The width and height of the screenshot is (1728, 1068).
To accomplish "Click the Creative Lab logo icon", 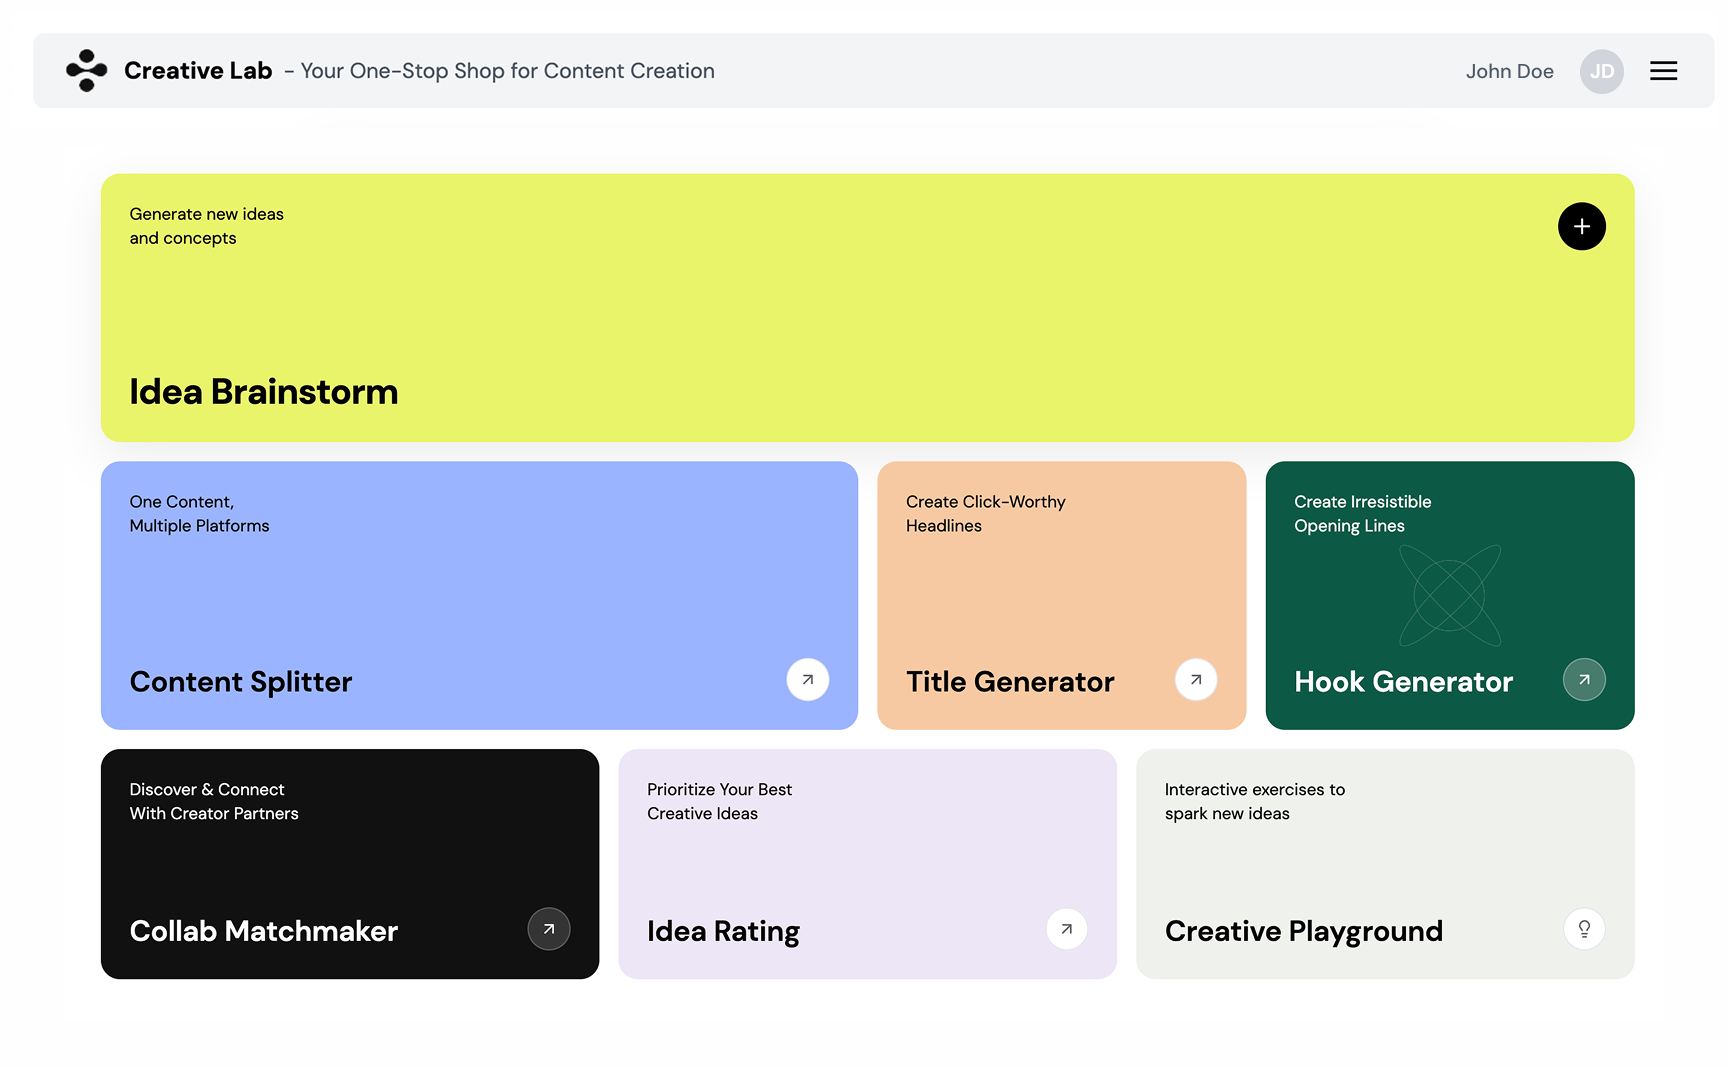I will coord(87,71).
